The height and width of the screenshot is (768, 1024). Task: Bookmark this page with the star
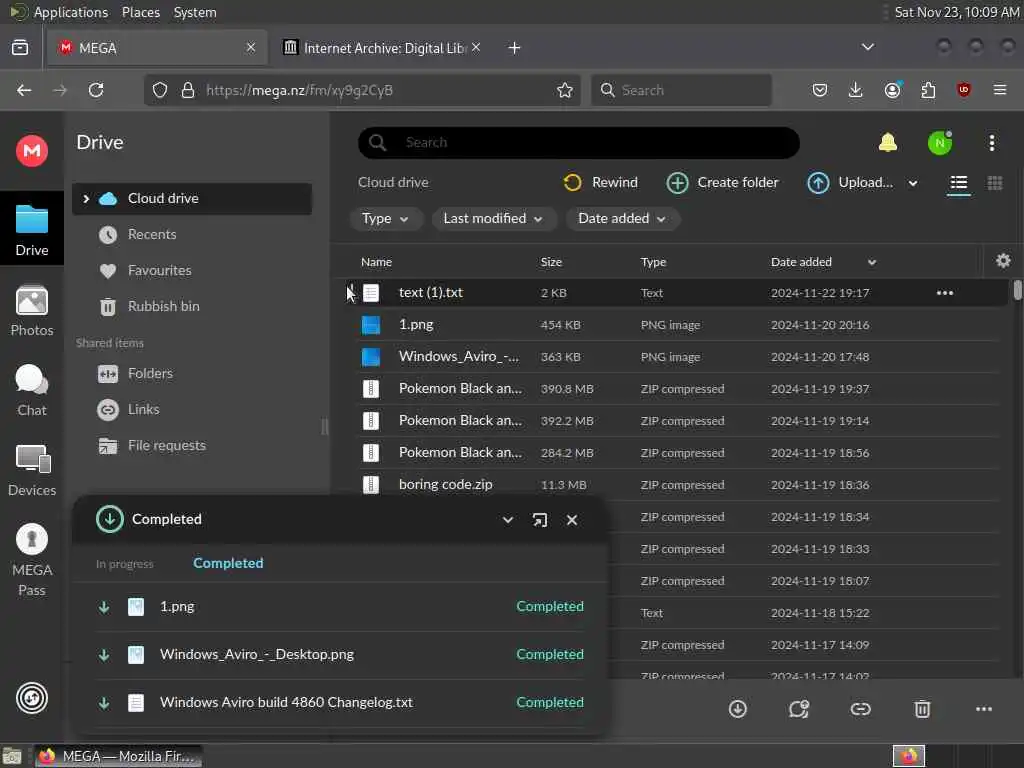click(x=565, y=90)
